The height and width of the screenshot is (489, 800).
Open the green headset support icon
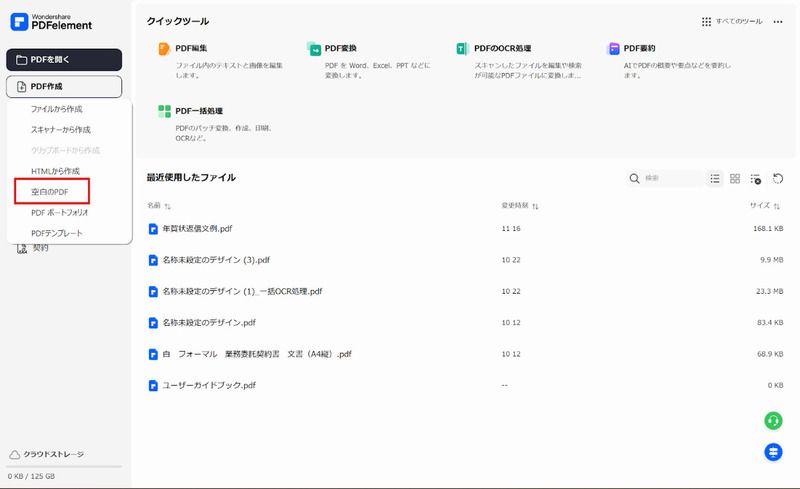click(x=773, y=420)
